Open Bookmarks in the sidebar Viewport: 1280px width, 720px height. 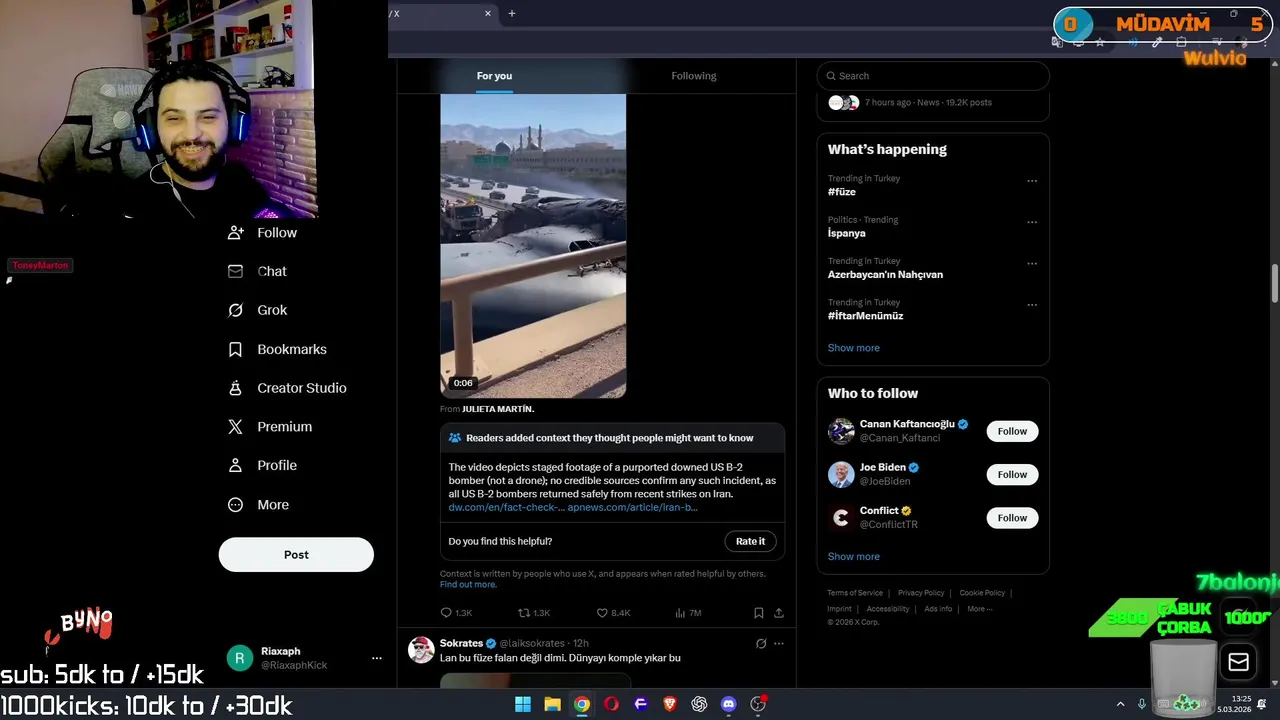[x=277, y=349]
